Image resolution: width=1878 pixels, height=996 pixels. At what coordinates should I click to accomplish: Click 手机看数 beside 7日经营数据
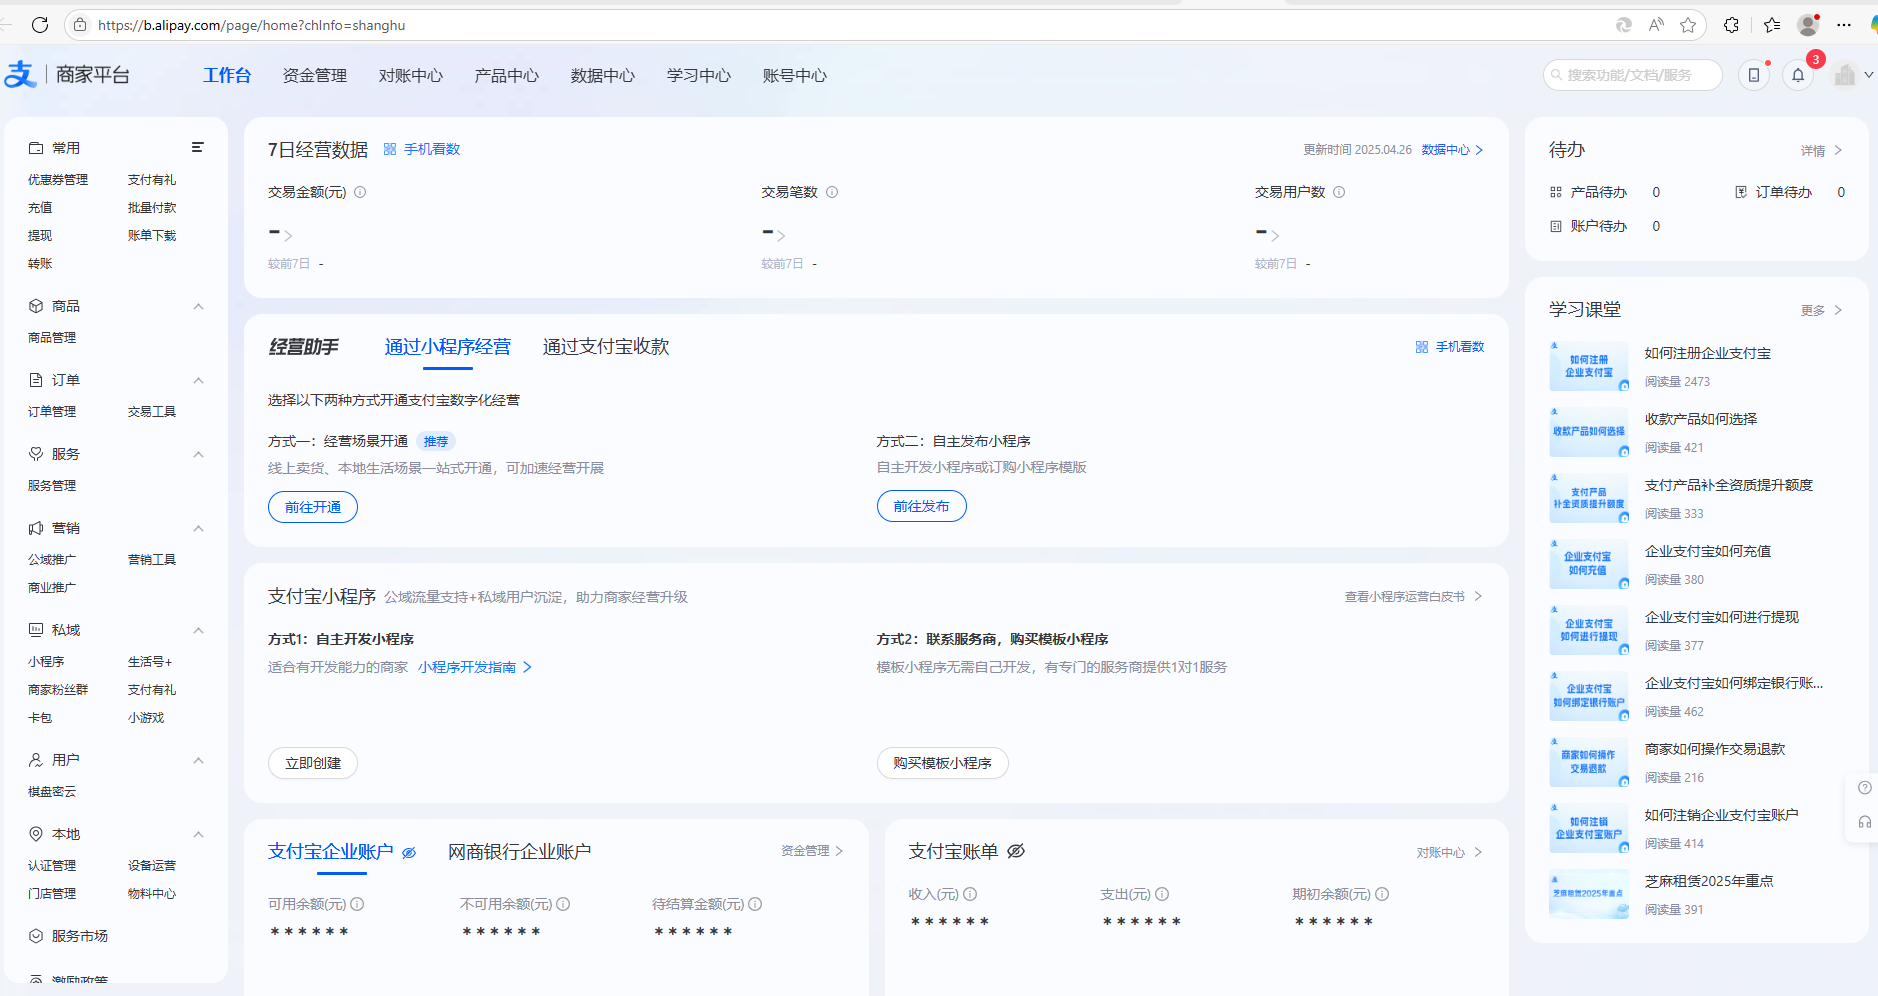coord(422,149)
